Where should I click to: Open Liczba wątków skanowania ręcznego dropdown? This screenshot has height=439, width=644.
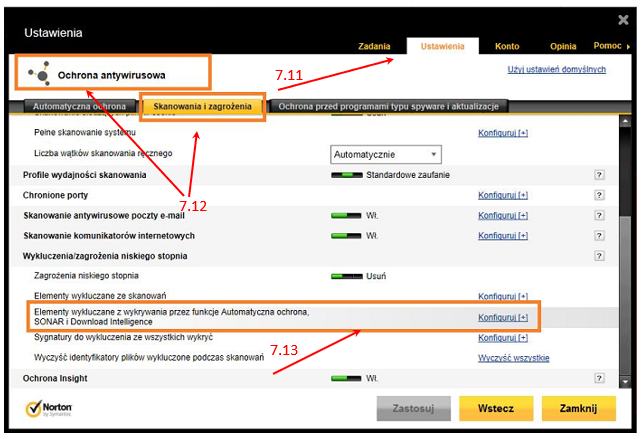386,154
